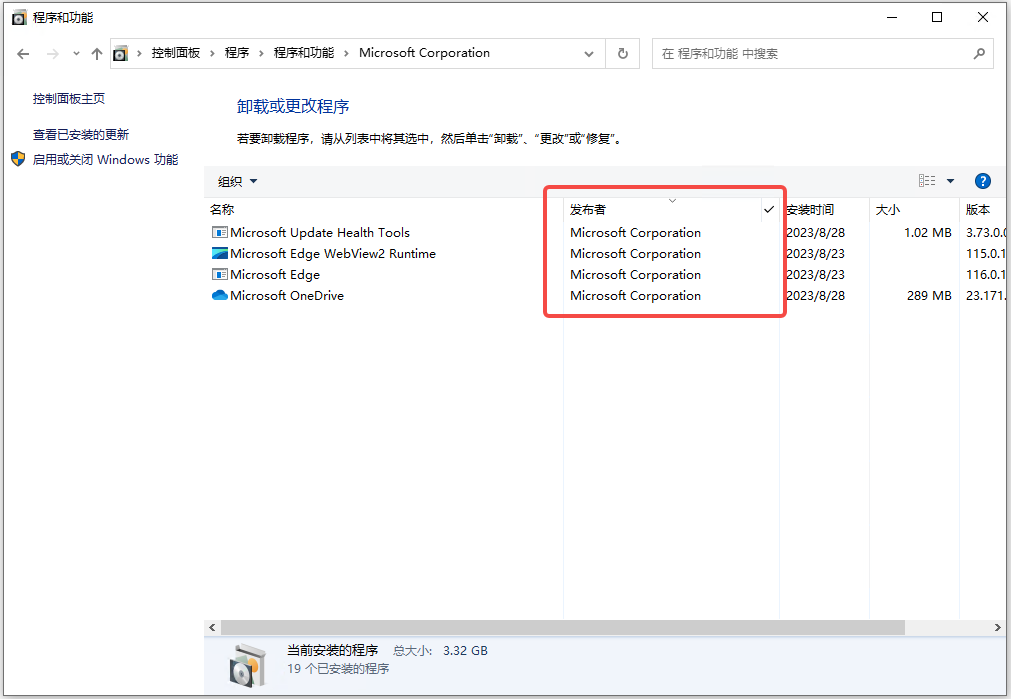1011x699 pixels.
Task: Click the Edge WebView2 Runtime icon
Action: [220, 253]
